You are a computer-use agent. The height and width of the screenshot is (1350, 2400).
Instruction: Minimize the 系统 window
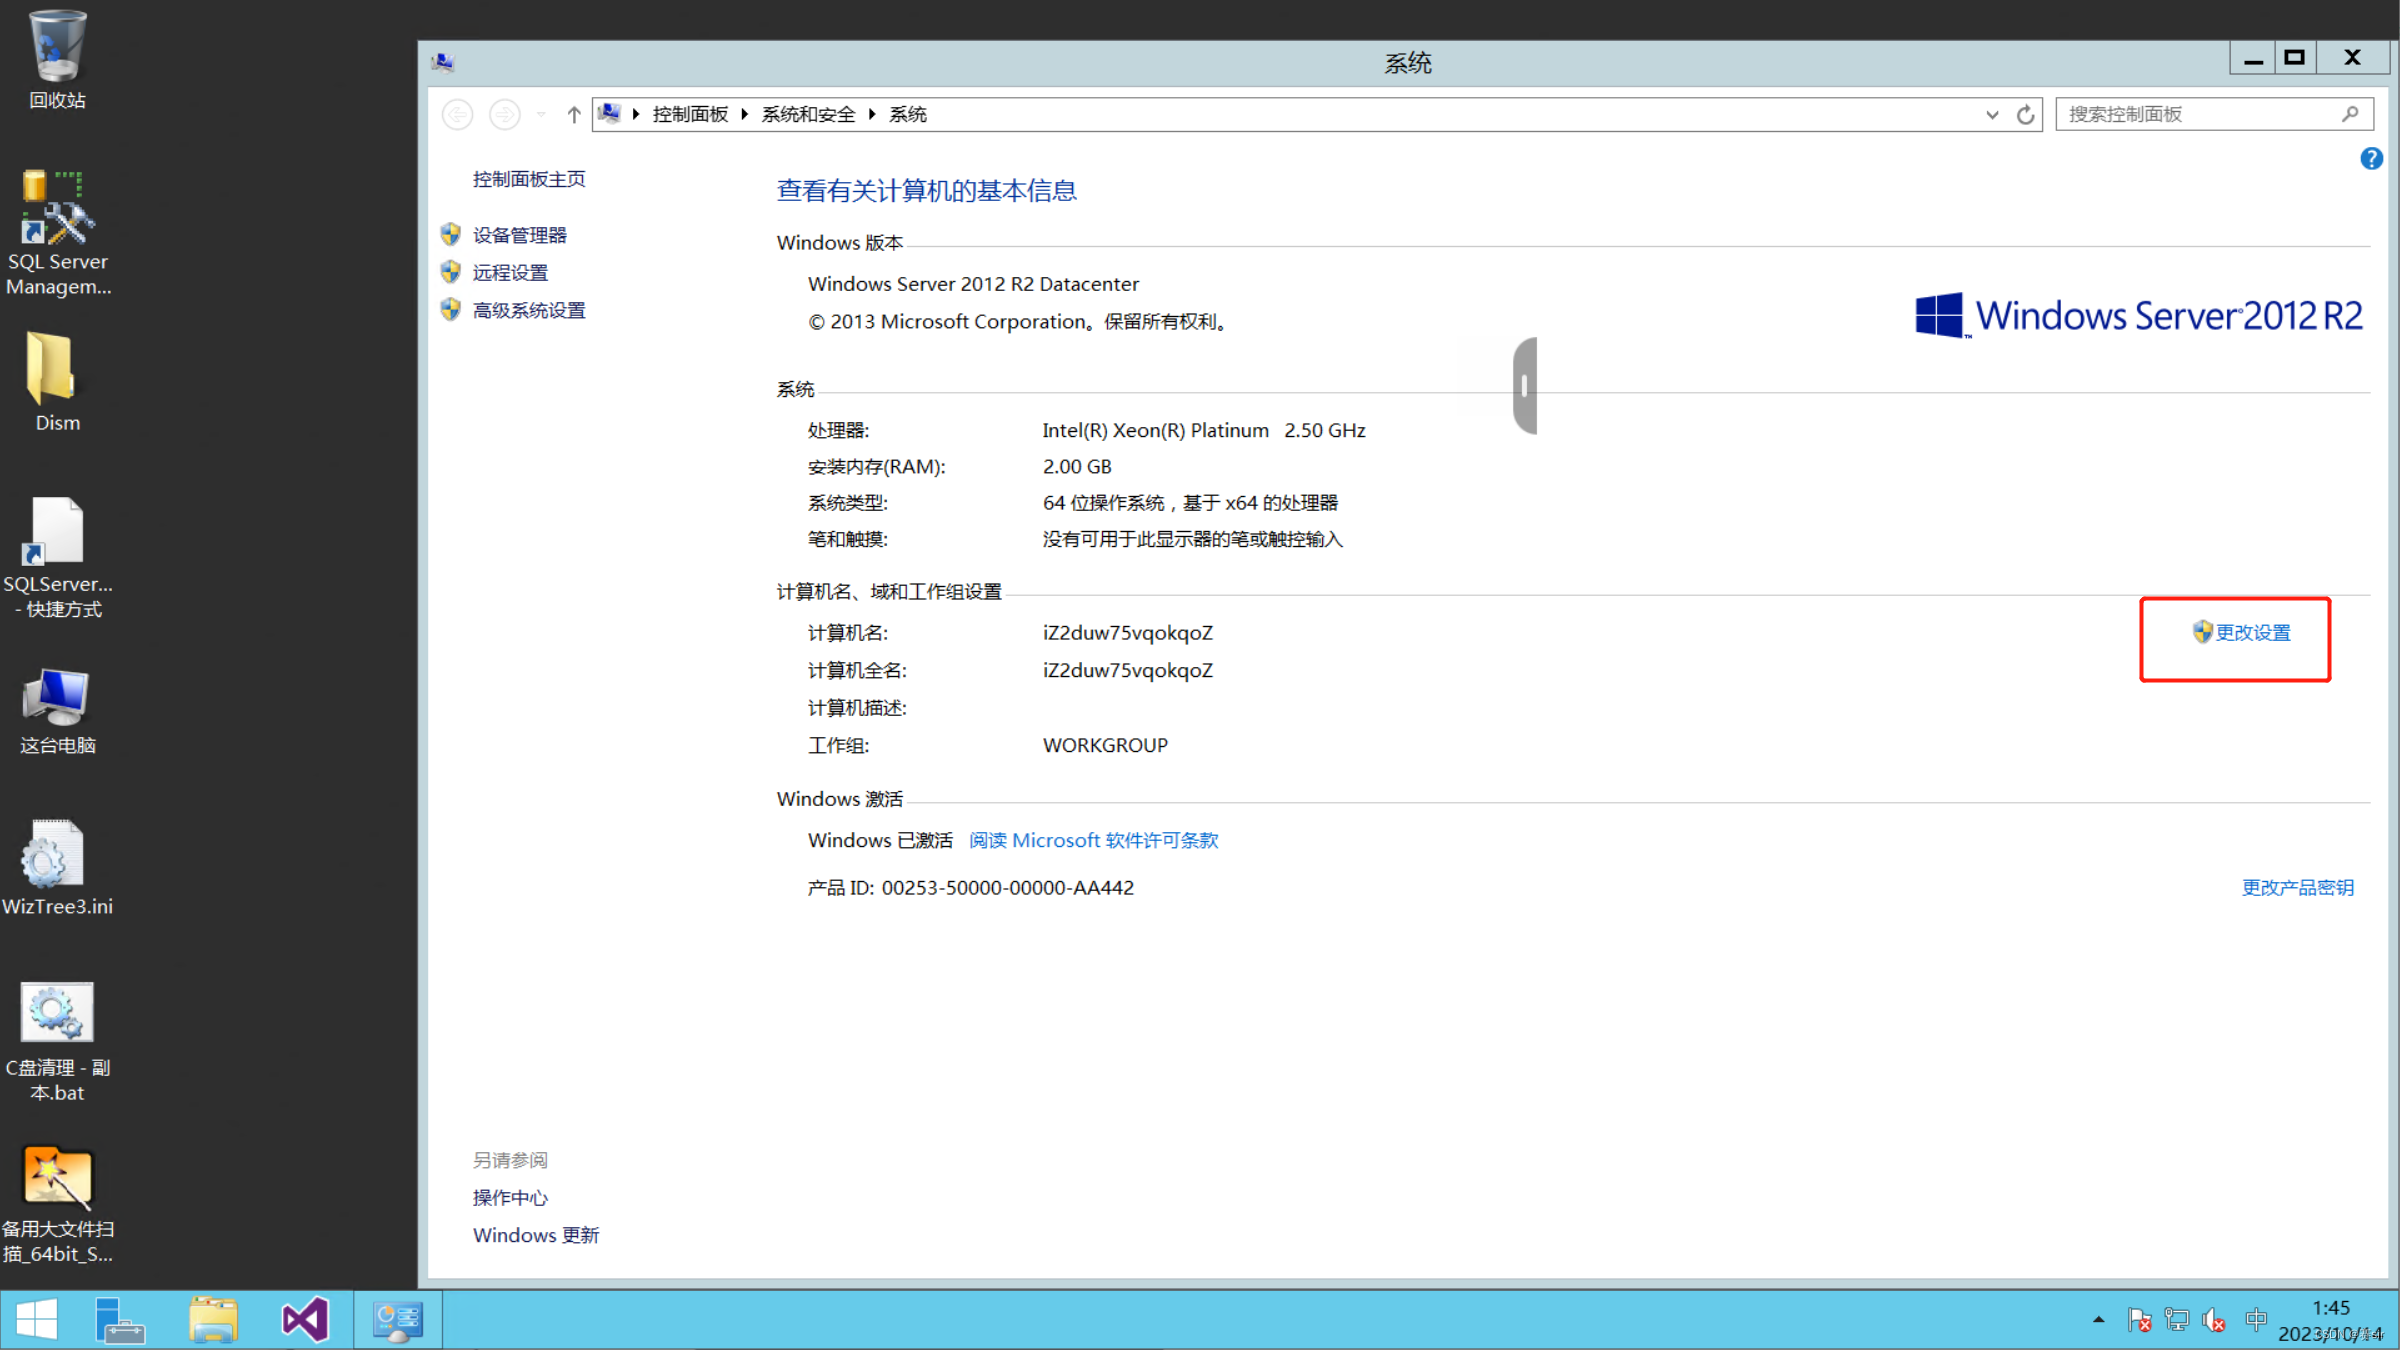pyautogui.click(x=2253, y=59)
